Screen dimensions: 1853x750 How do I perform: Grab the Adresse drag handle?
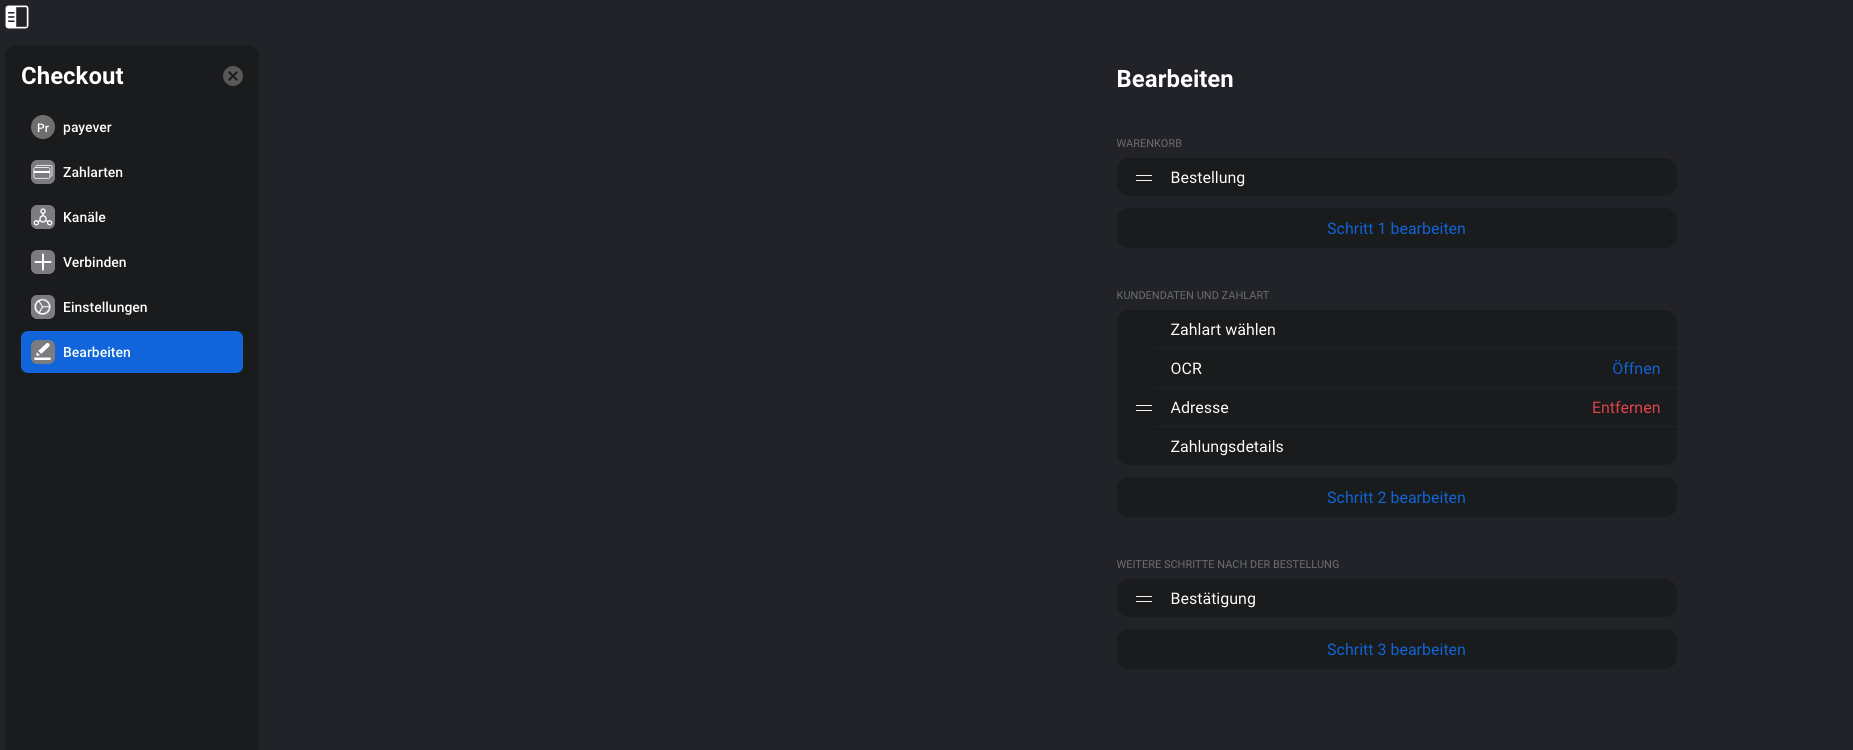[x=1144, y=408]
